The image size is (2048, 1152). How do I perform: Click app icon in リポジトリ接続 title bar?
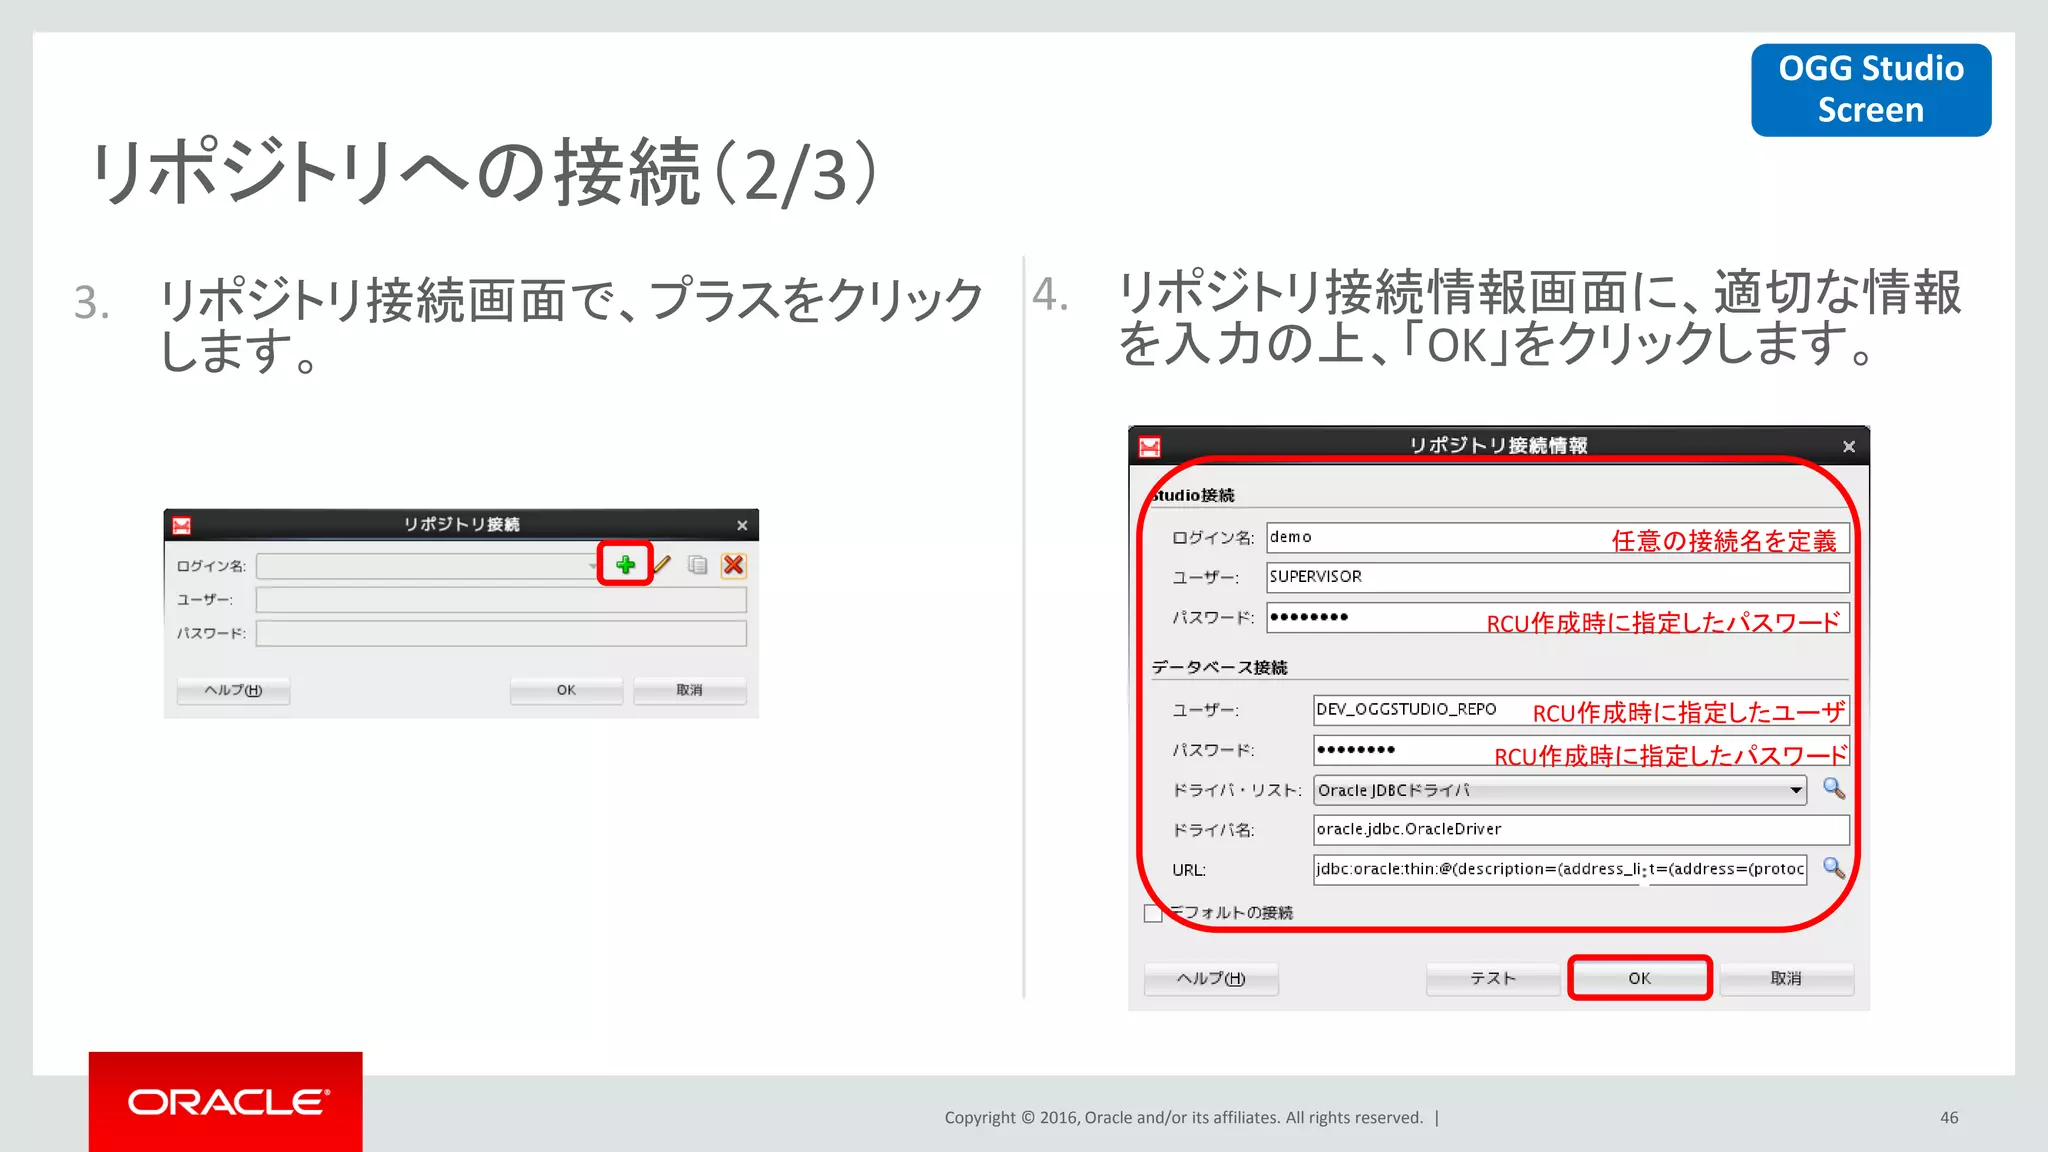(181, 525)
